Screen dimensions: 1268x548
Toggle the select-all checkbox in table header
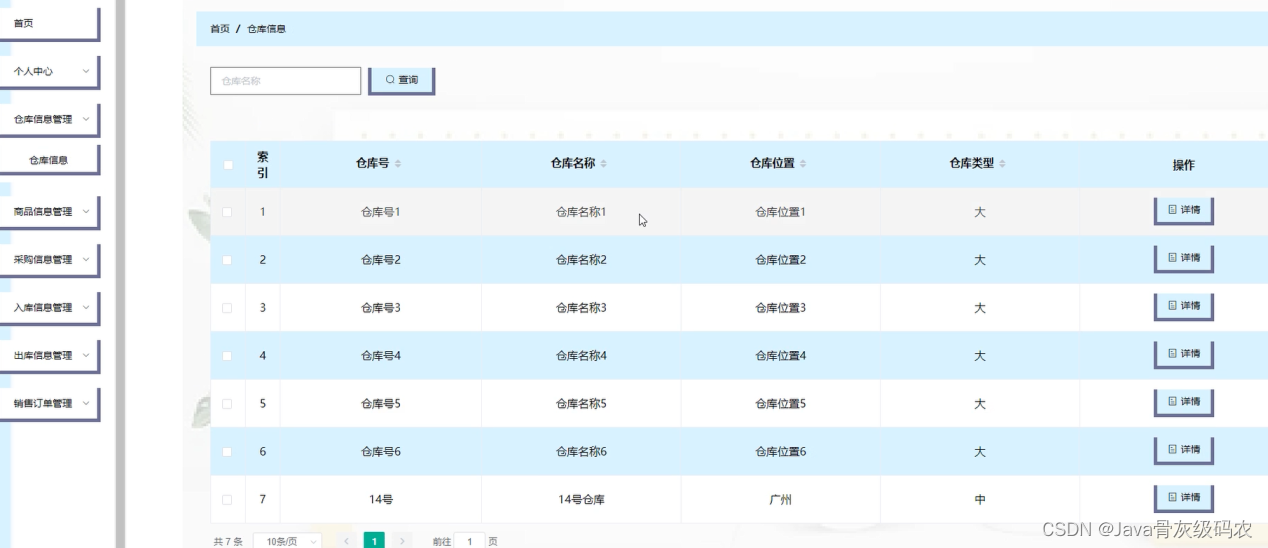[x=227, y=165]
